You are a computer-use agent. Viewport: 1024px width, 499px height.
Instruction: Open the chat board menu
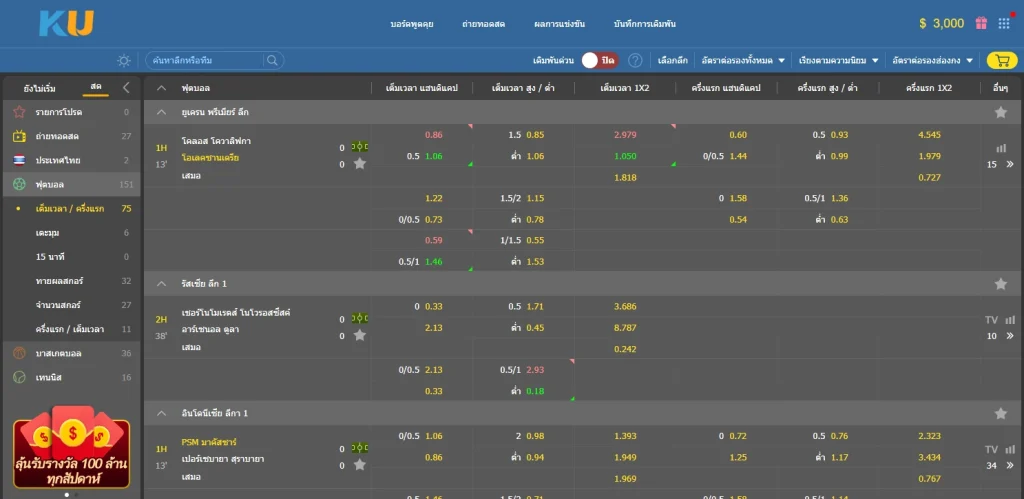tap(412, 24)
